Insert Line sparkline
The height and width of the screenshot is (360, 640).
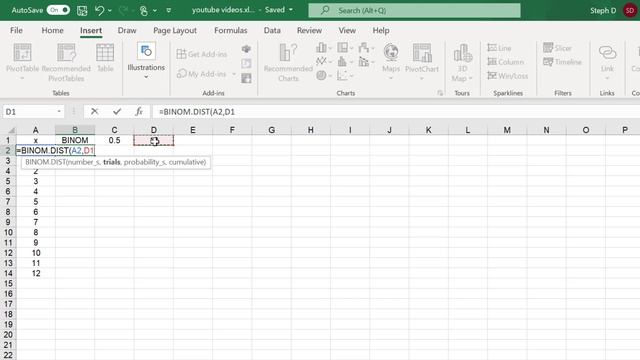(499, 48)
